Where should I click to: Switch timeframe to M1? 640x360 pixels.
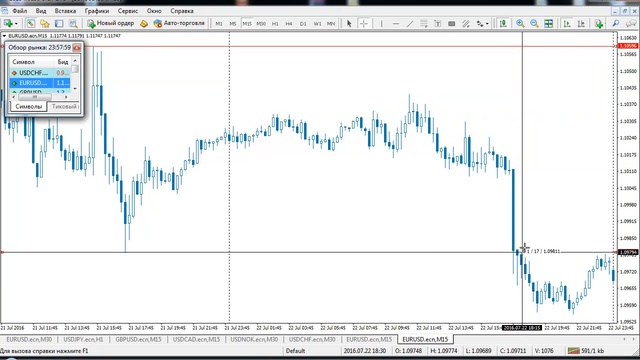pos(219,24)
